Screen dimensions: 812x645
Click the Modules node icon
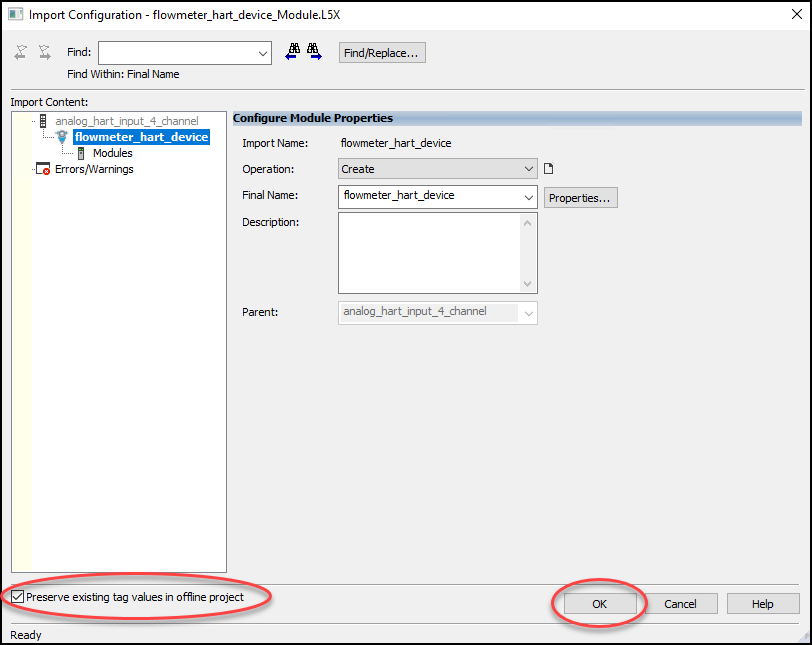[x=81, y=153]
